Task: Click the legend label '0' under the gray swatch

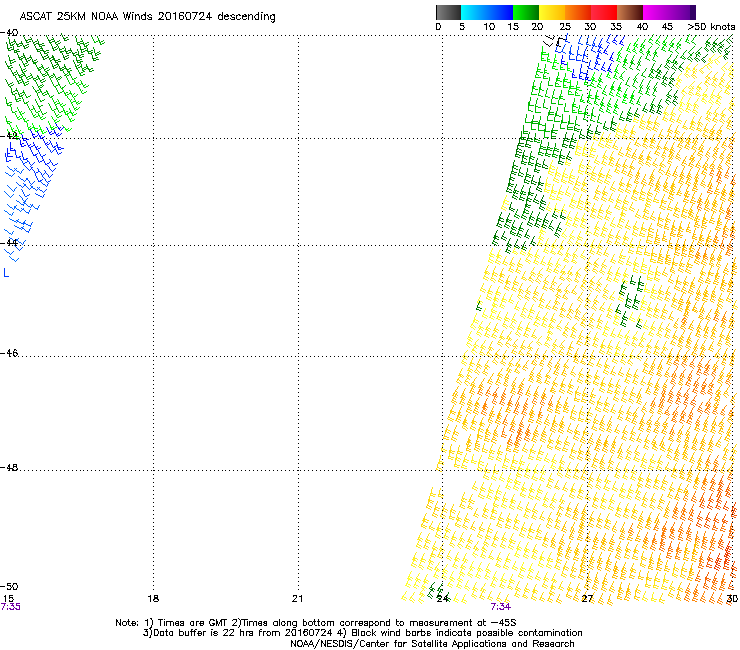Action: tap(438, 27)
